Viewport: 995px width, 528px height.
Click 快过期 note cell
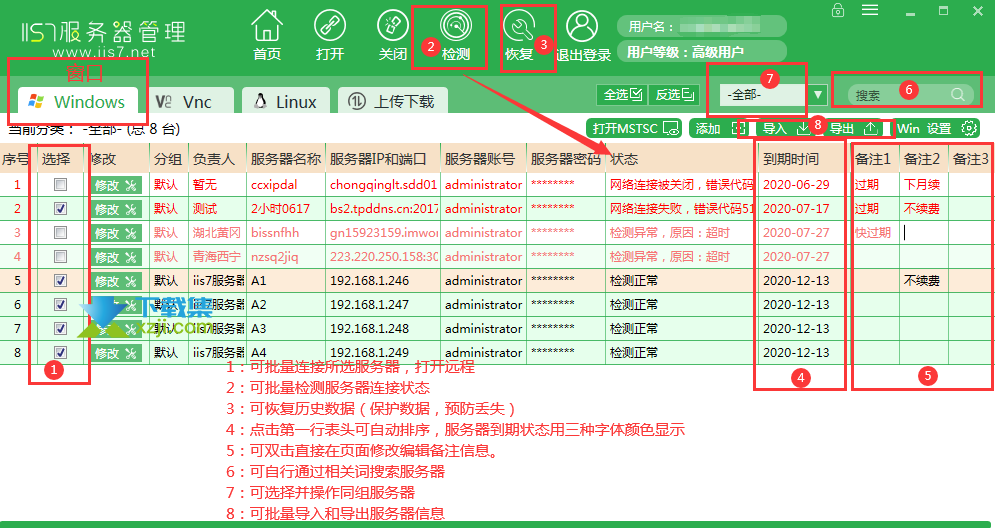(x=873, y=233)
